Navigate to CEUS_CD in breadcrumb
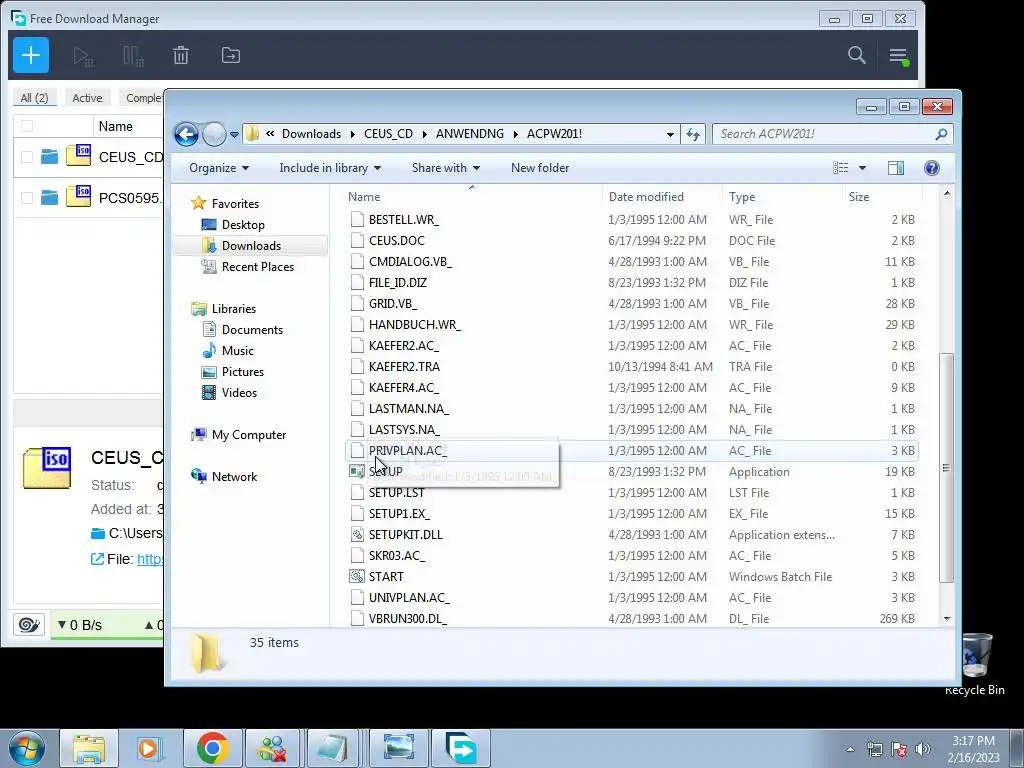Viewport: 1024px width, 768px height. click(x=389, y=134)
